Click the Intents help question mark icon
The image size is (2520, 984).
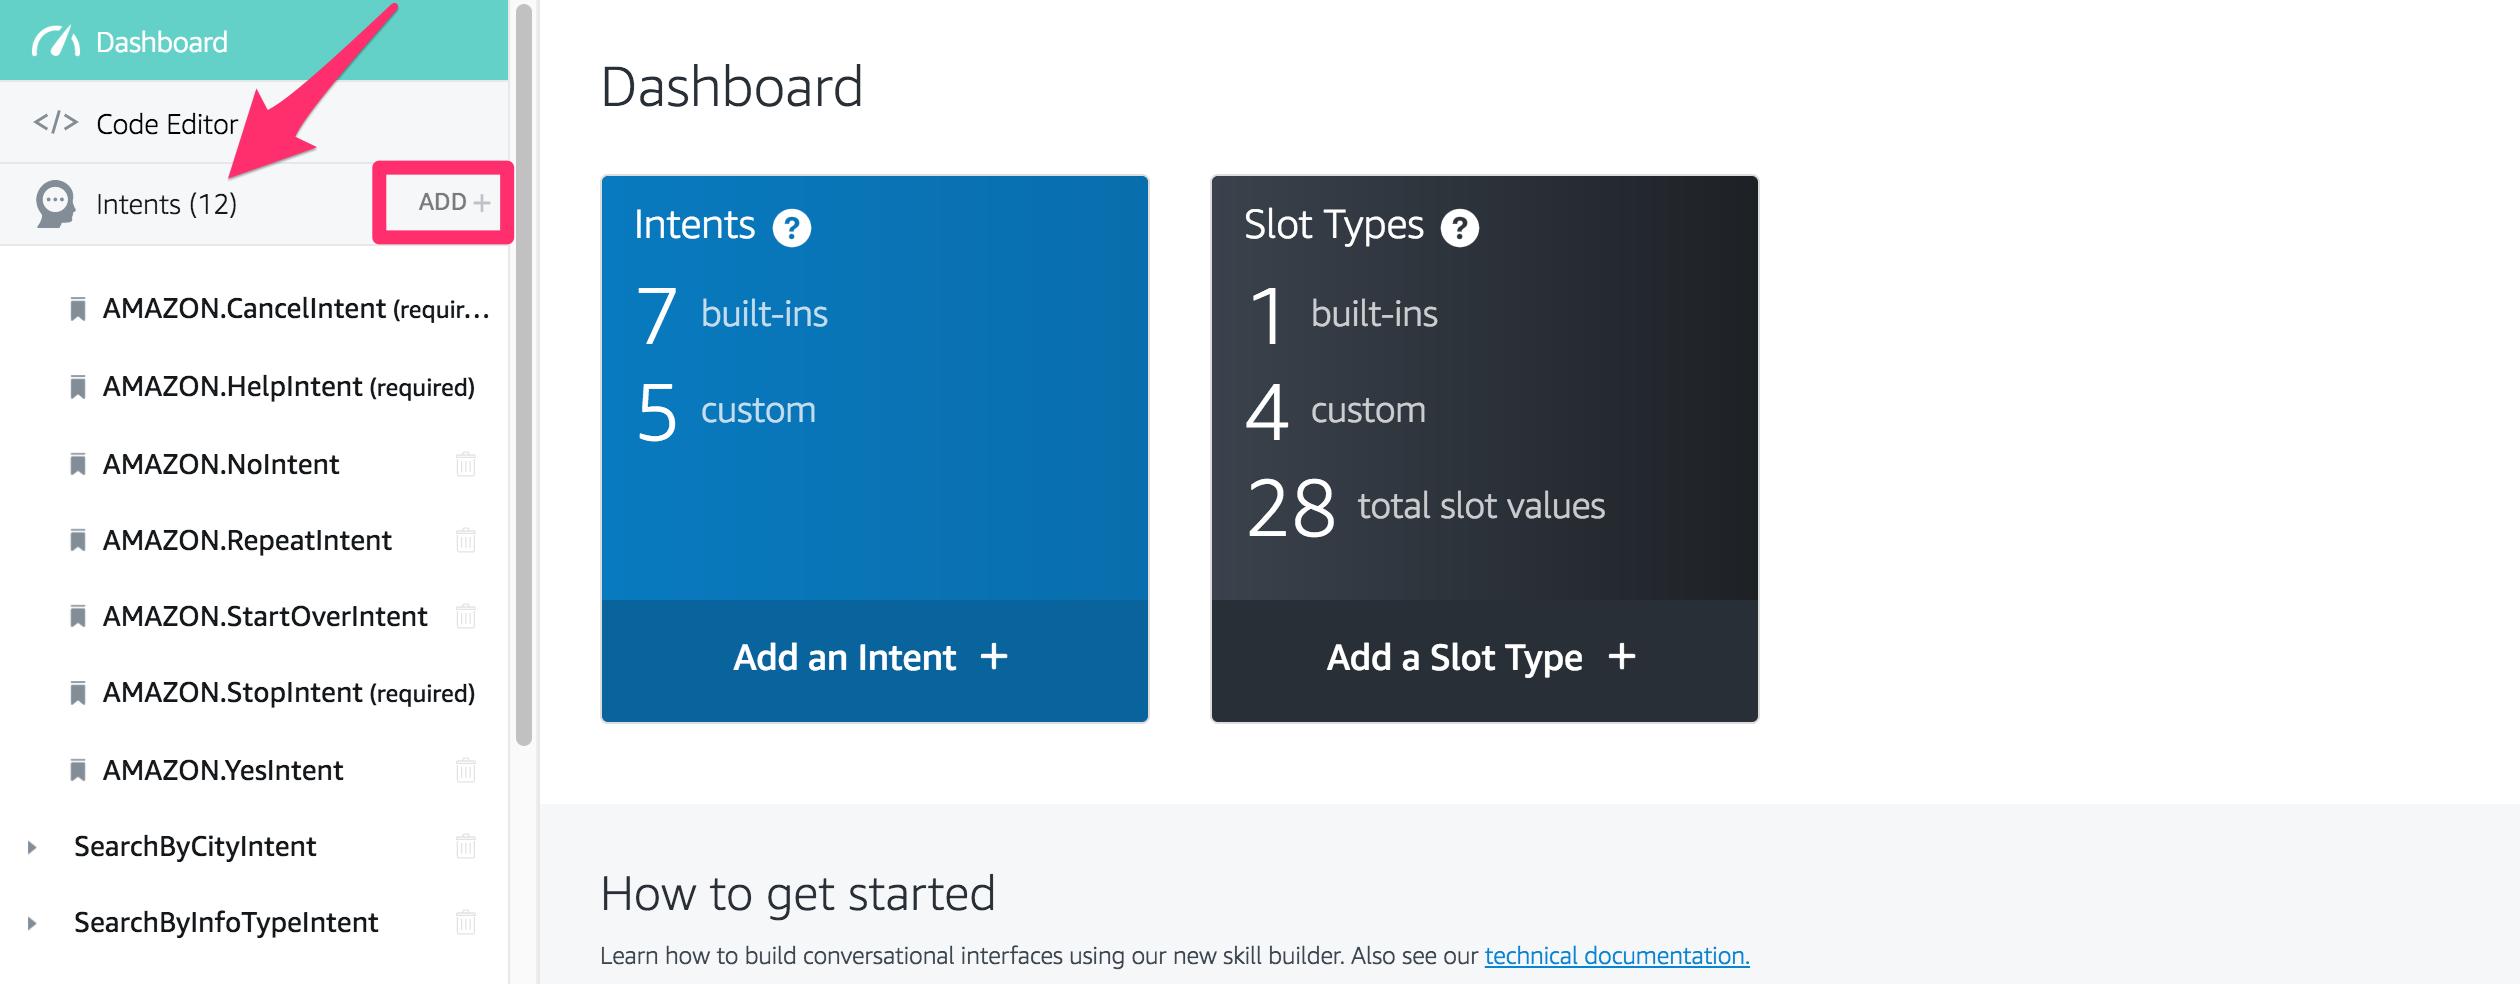coord(792,228)
